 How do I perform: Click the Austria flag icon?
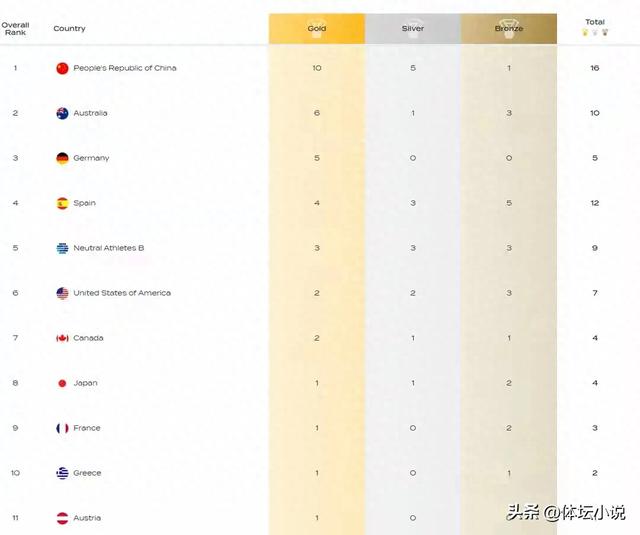coord(62,518)
